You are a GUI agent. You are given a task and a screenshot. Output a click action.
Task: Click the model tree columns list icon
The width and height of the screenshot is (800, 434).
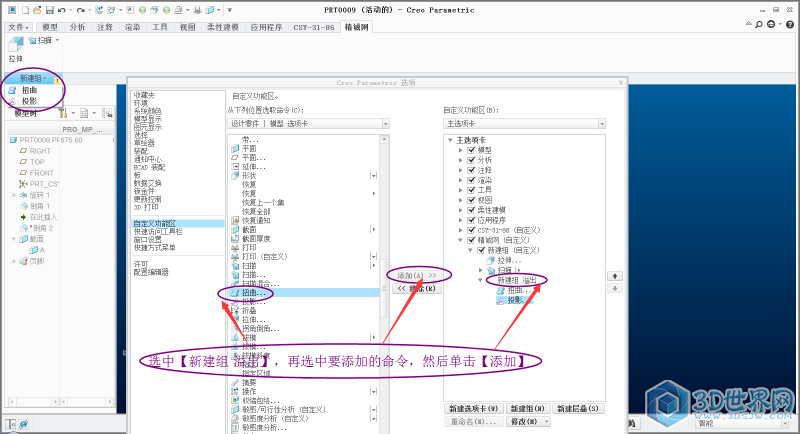point(84,113)
